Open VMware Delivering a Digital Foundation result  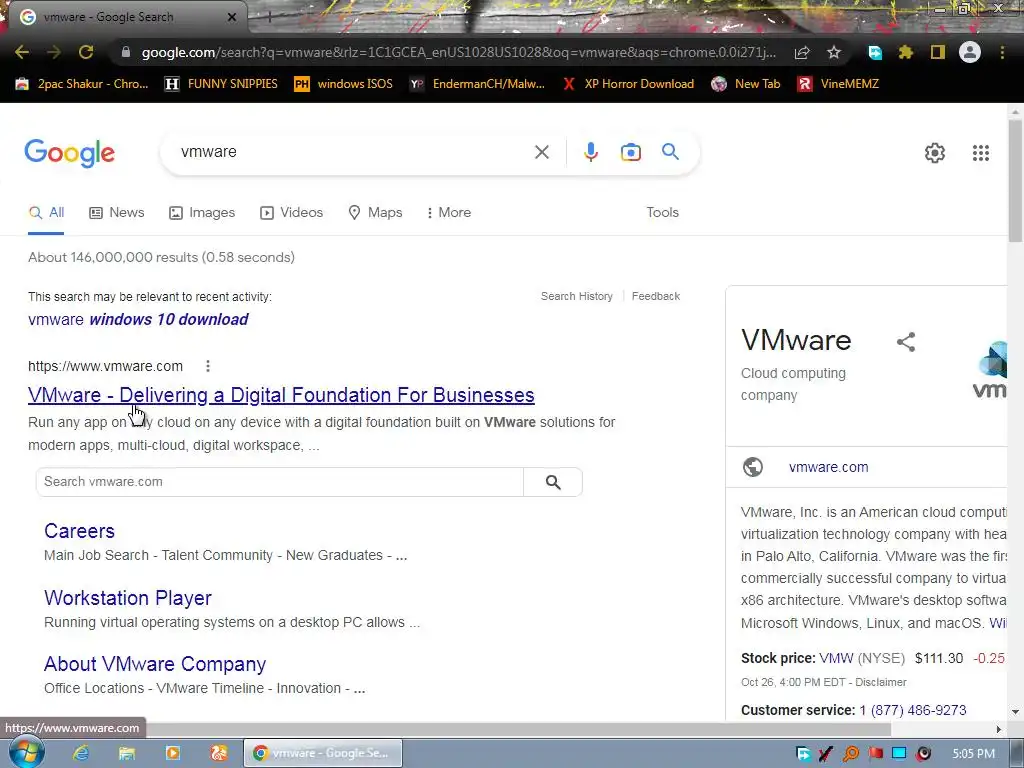(x=281, y=395)
